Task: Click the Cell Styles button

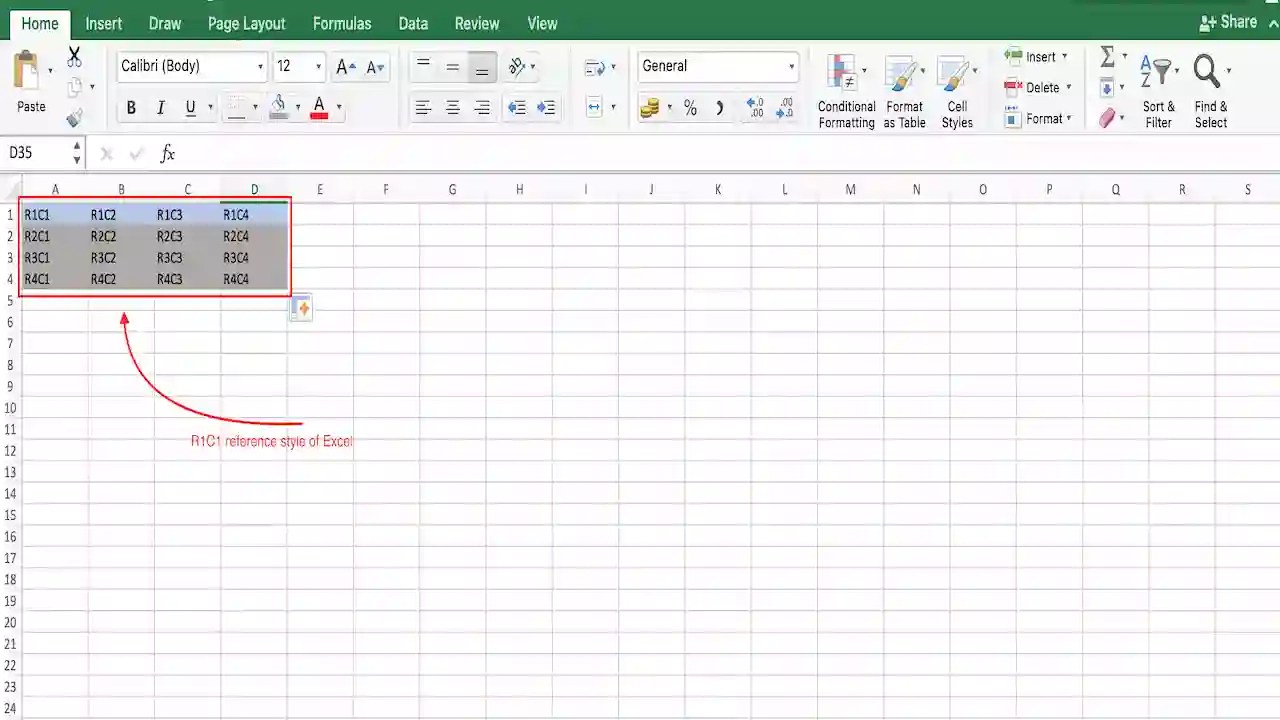Action: tap(956, 90)
